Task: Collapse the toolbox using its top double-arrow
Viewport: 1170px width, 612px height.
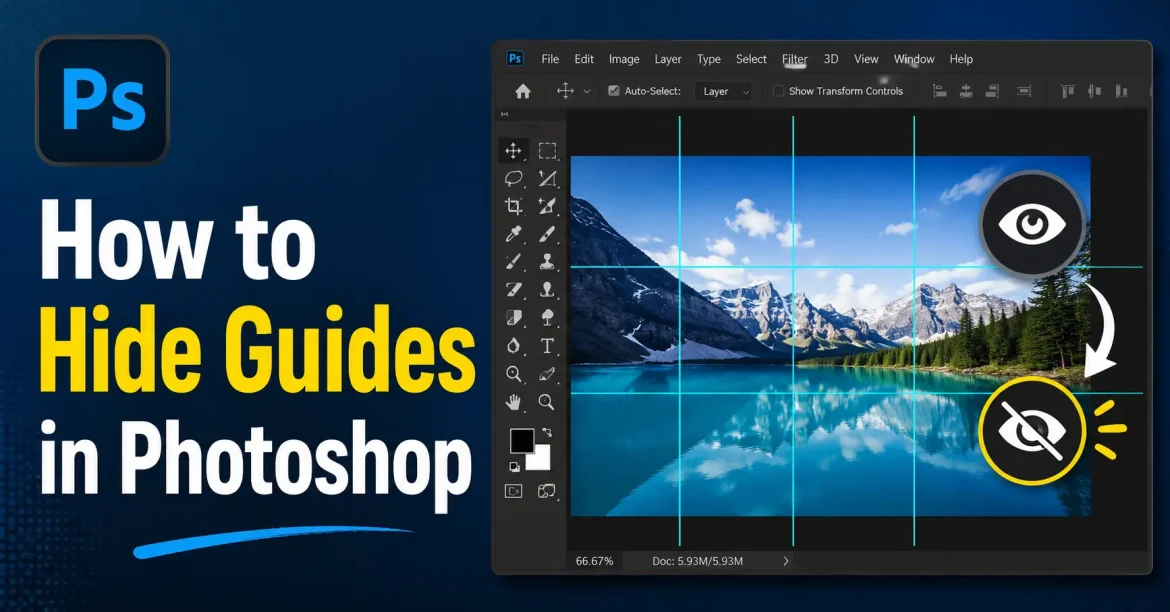Action: (x=504, y=114)
